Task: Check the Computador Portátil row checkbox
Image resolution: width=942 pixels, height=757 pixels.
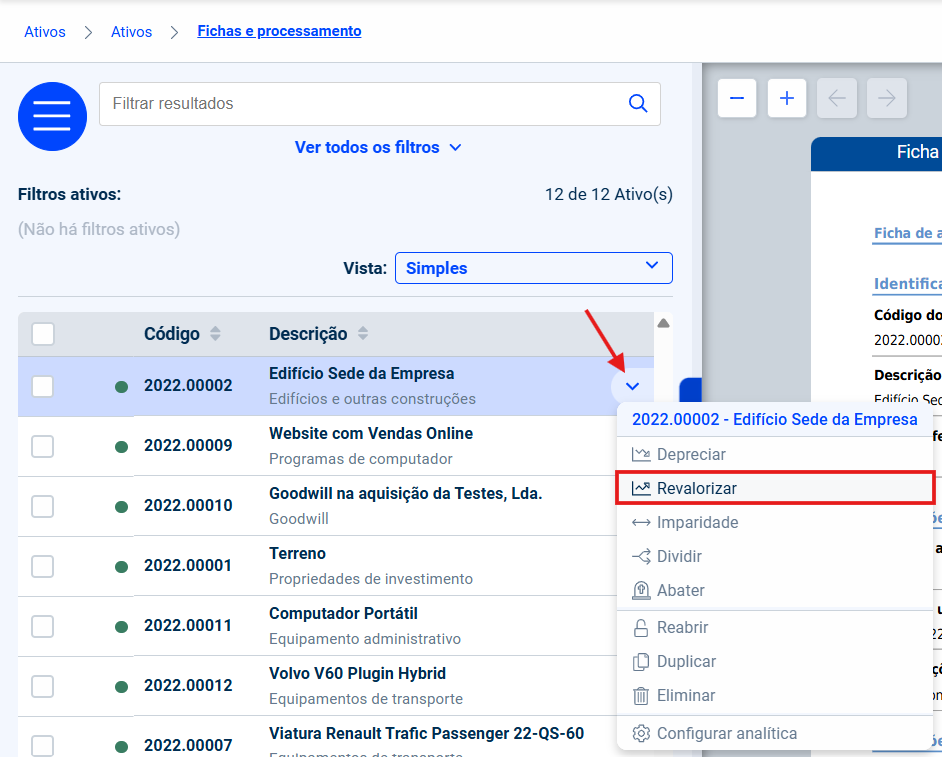Action: click(43, 627)
